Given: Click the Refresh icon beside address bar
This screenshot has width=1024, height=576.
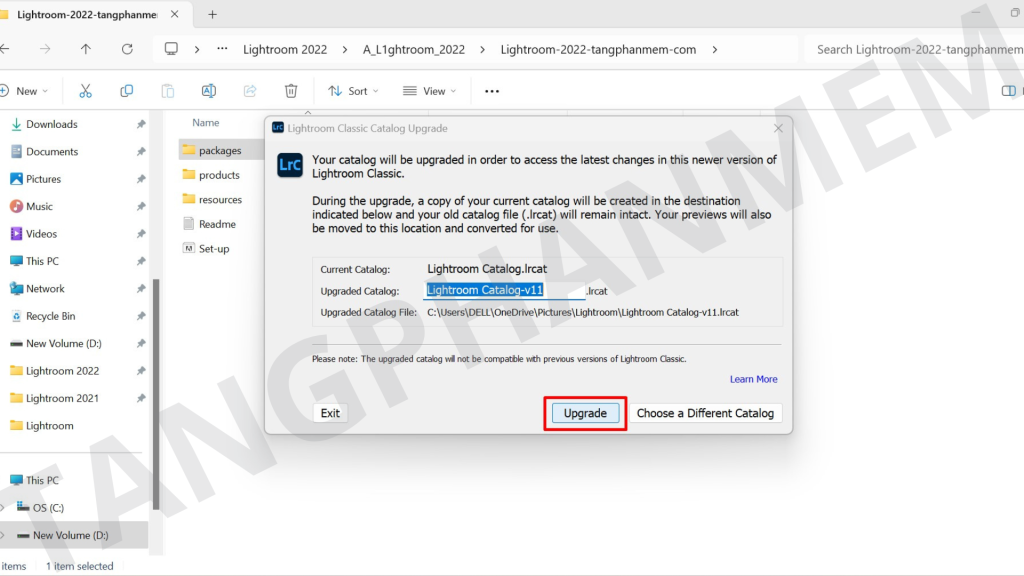Looking at the screenshot, I should coord(127,49).
